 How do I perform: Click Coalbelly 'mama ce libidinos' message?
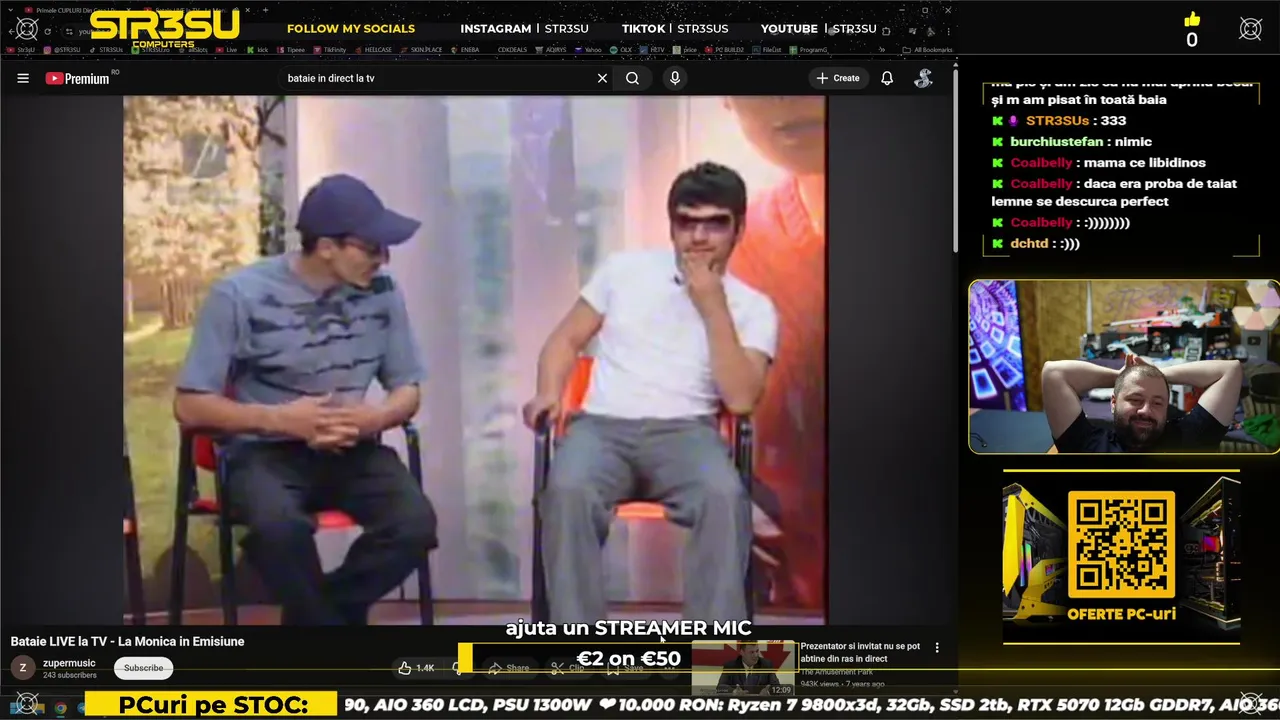click(1099, 163)
